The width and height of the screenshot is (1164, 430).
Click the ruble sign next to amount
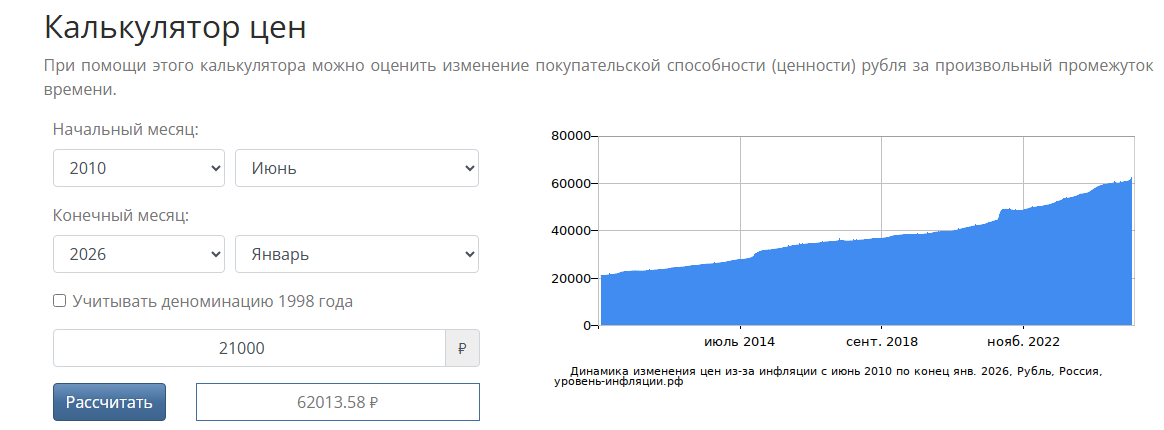462,348
